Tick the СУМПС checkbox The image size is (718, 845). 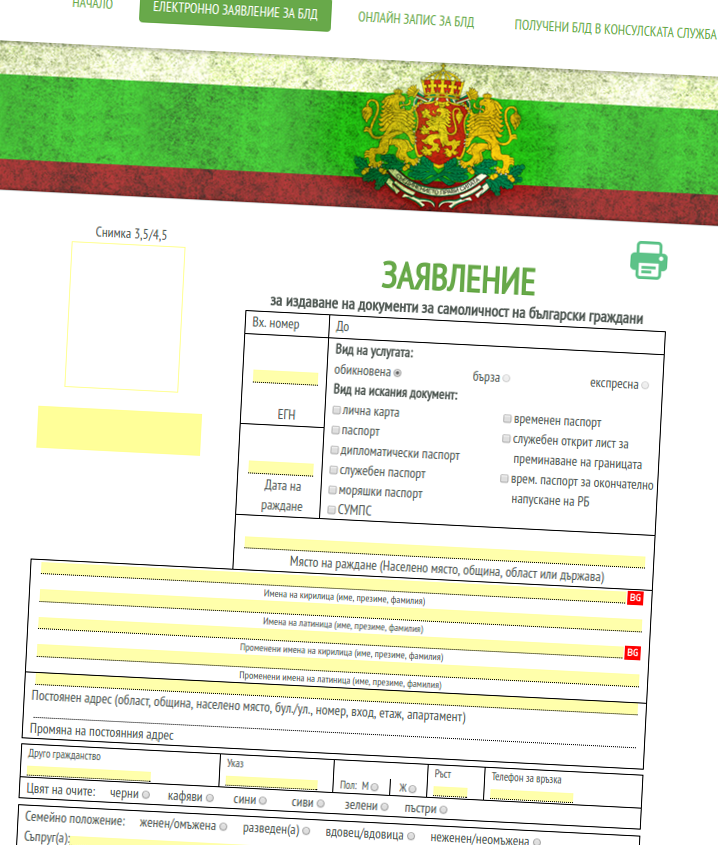(x=333, y=509)
